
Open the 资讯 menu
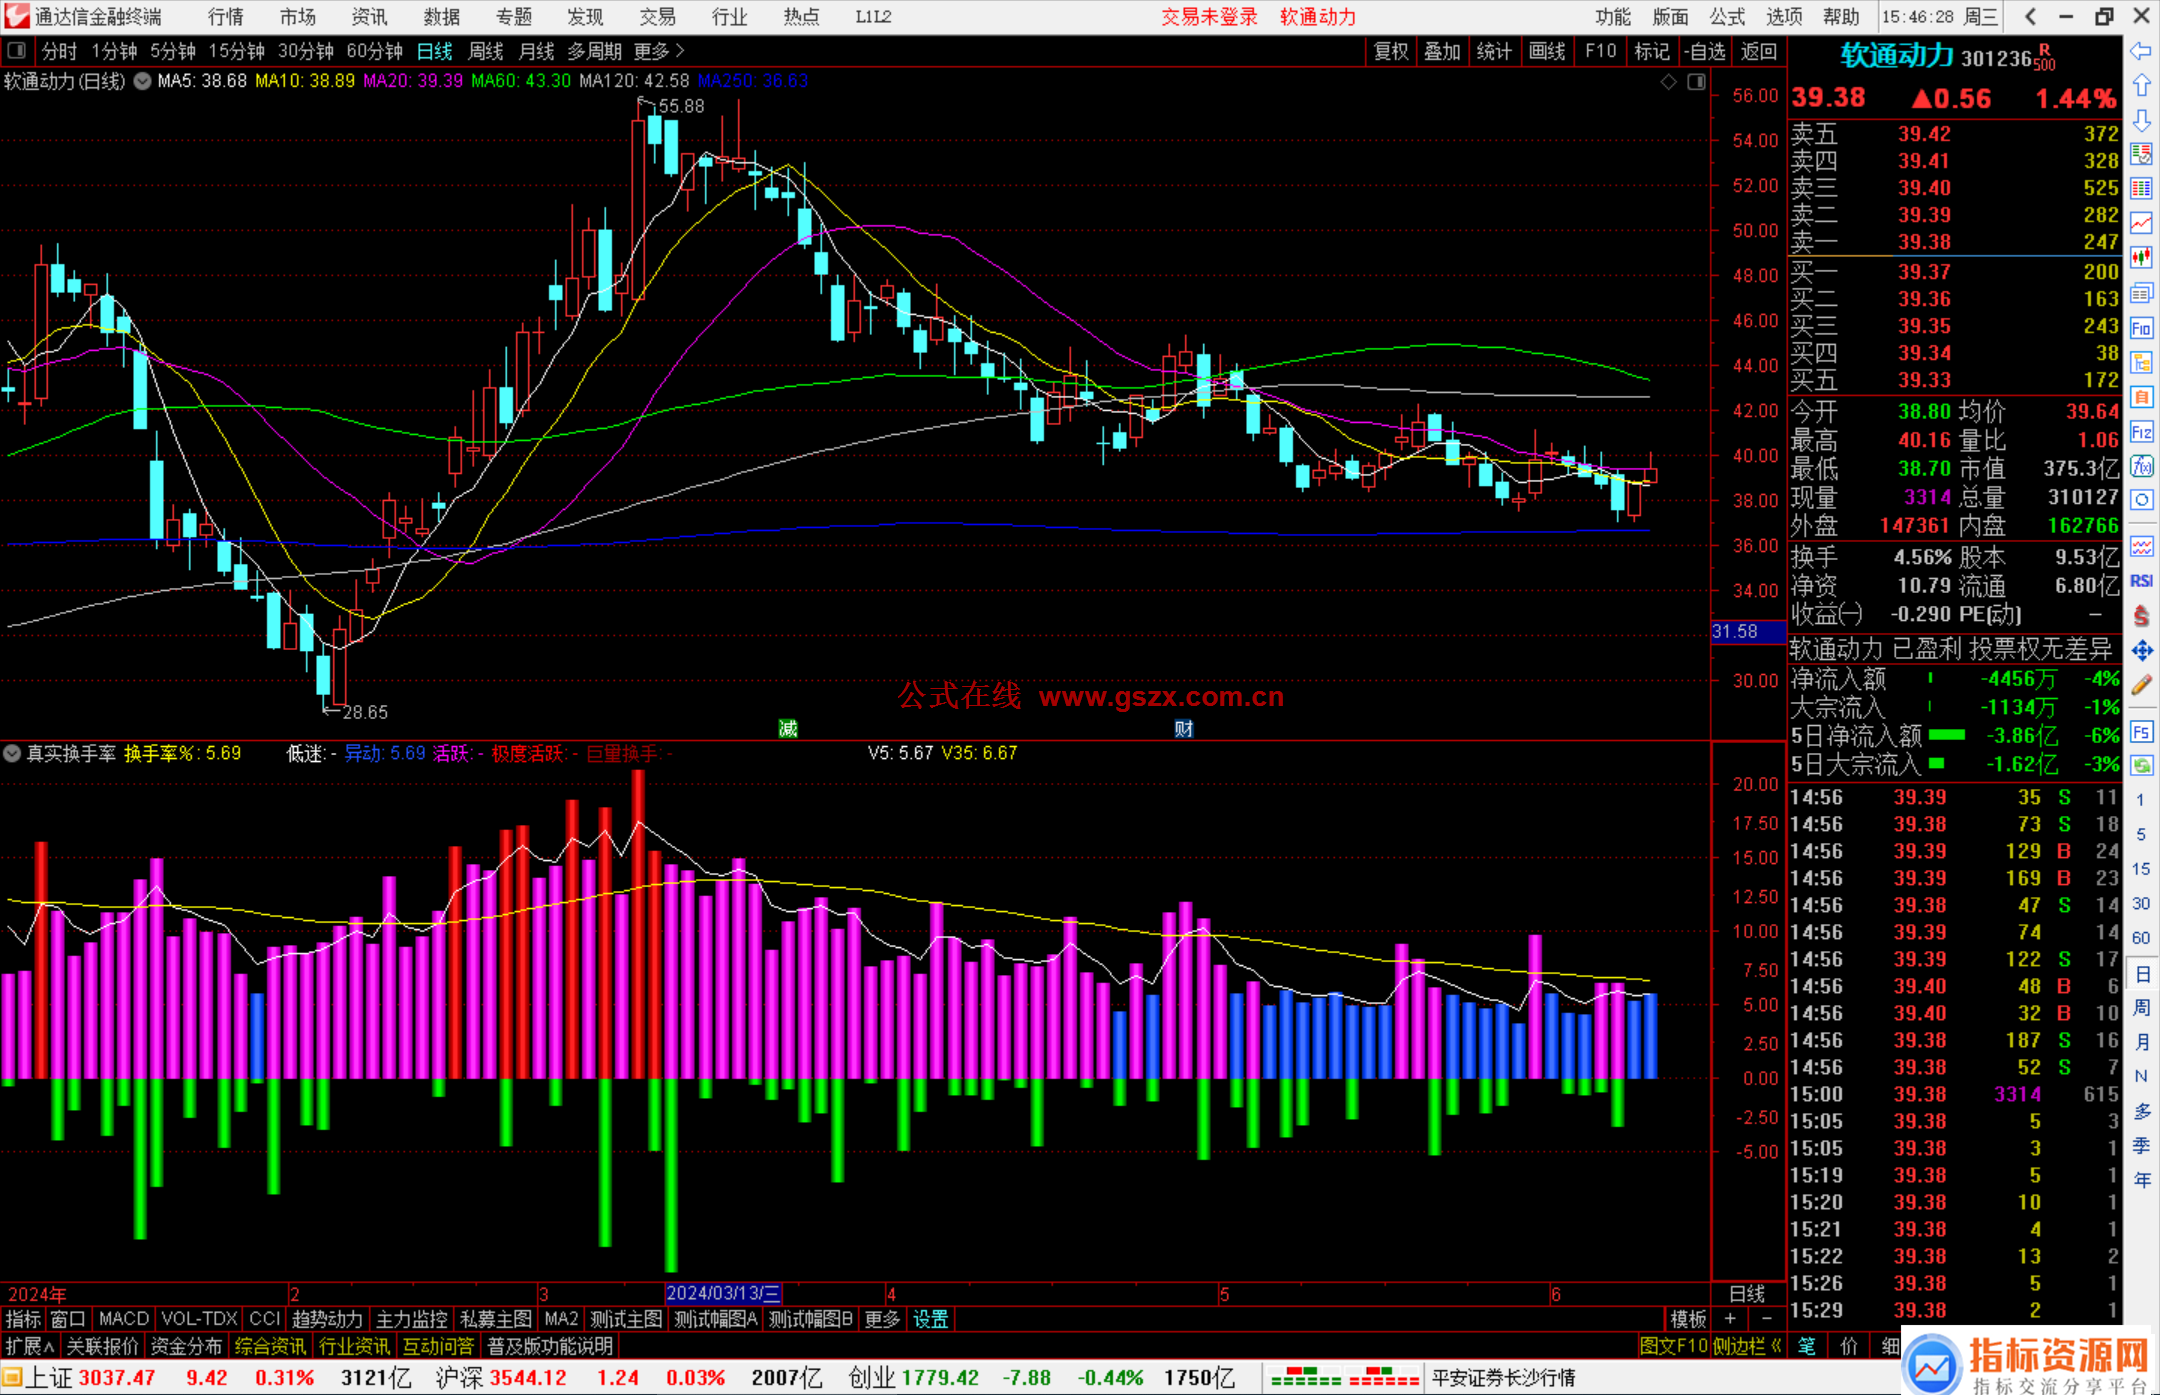(x=370, y=17)
